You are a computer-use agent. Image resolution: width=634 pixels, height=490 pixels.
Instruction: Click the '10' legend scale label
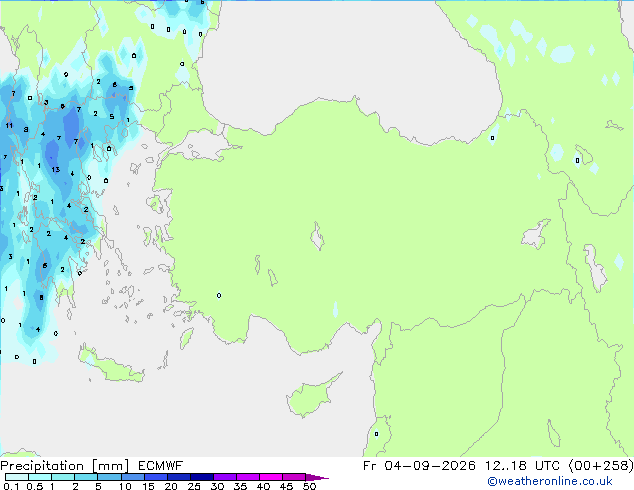(125, 486)
